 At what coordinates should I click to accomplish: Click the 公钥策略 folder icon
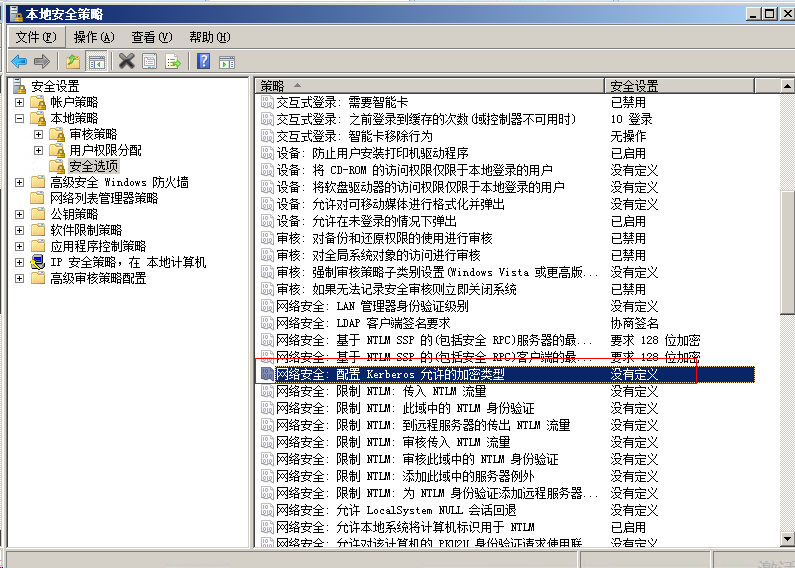point(38,214)
